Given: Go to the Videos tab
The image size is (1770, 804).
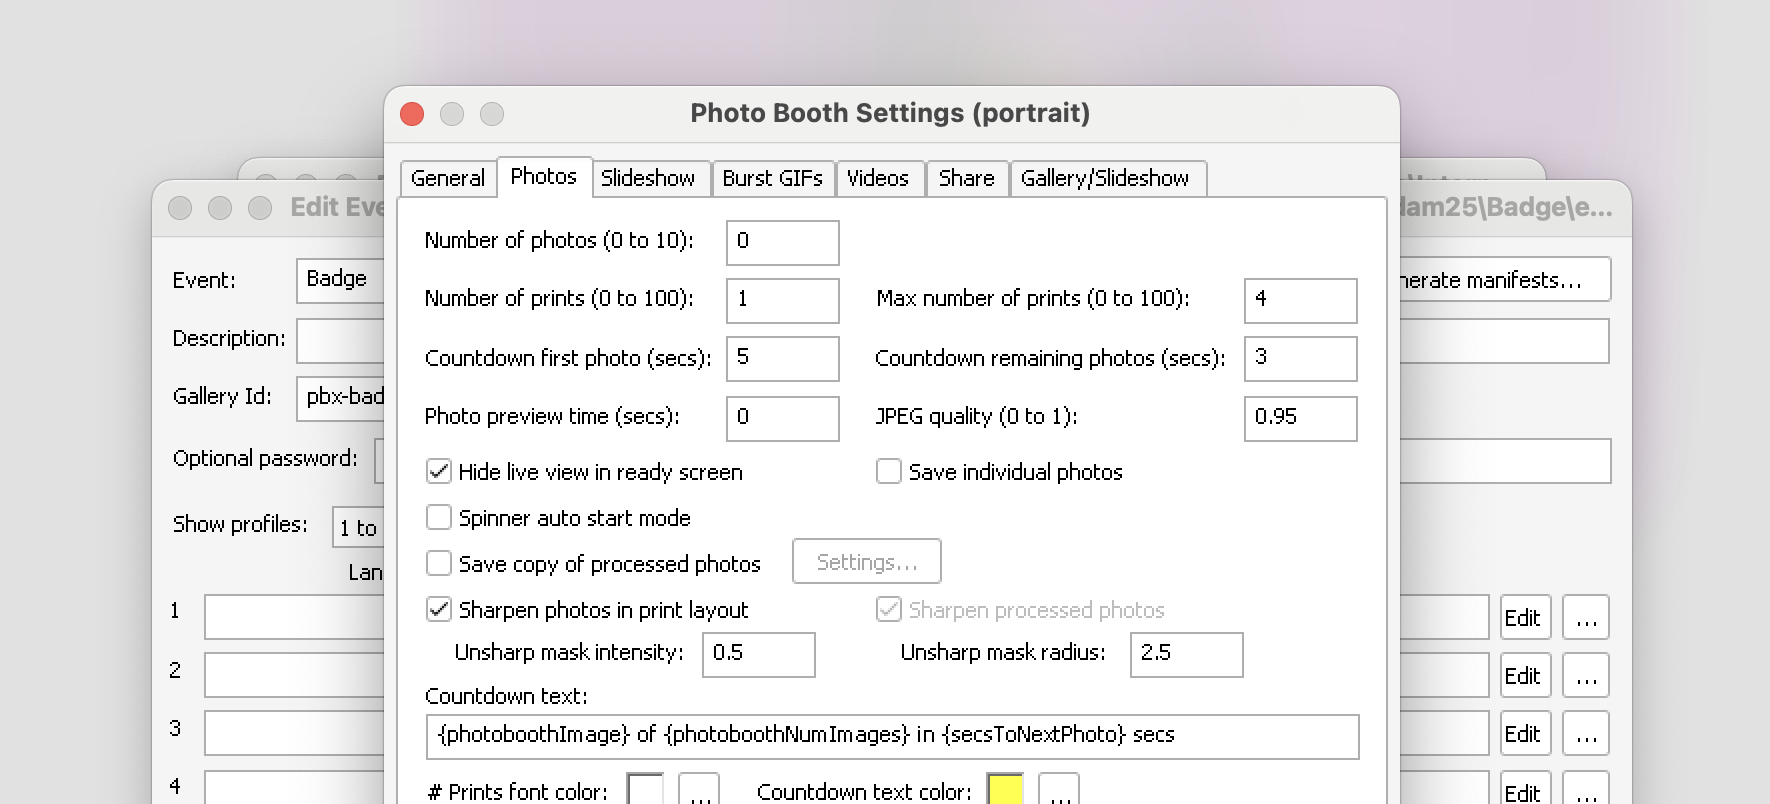Looking at the screenshot, I should click(877, 178).
